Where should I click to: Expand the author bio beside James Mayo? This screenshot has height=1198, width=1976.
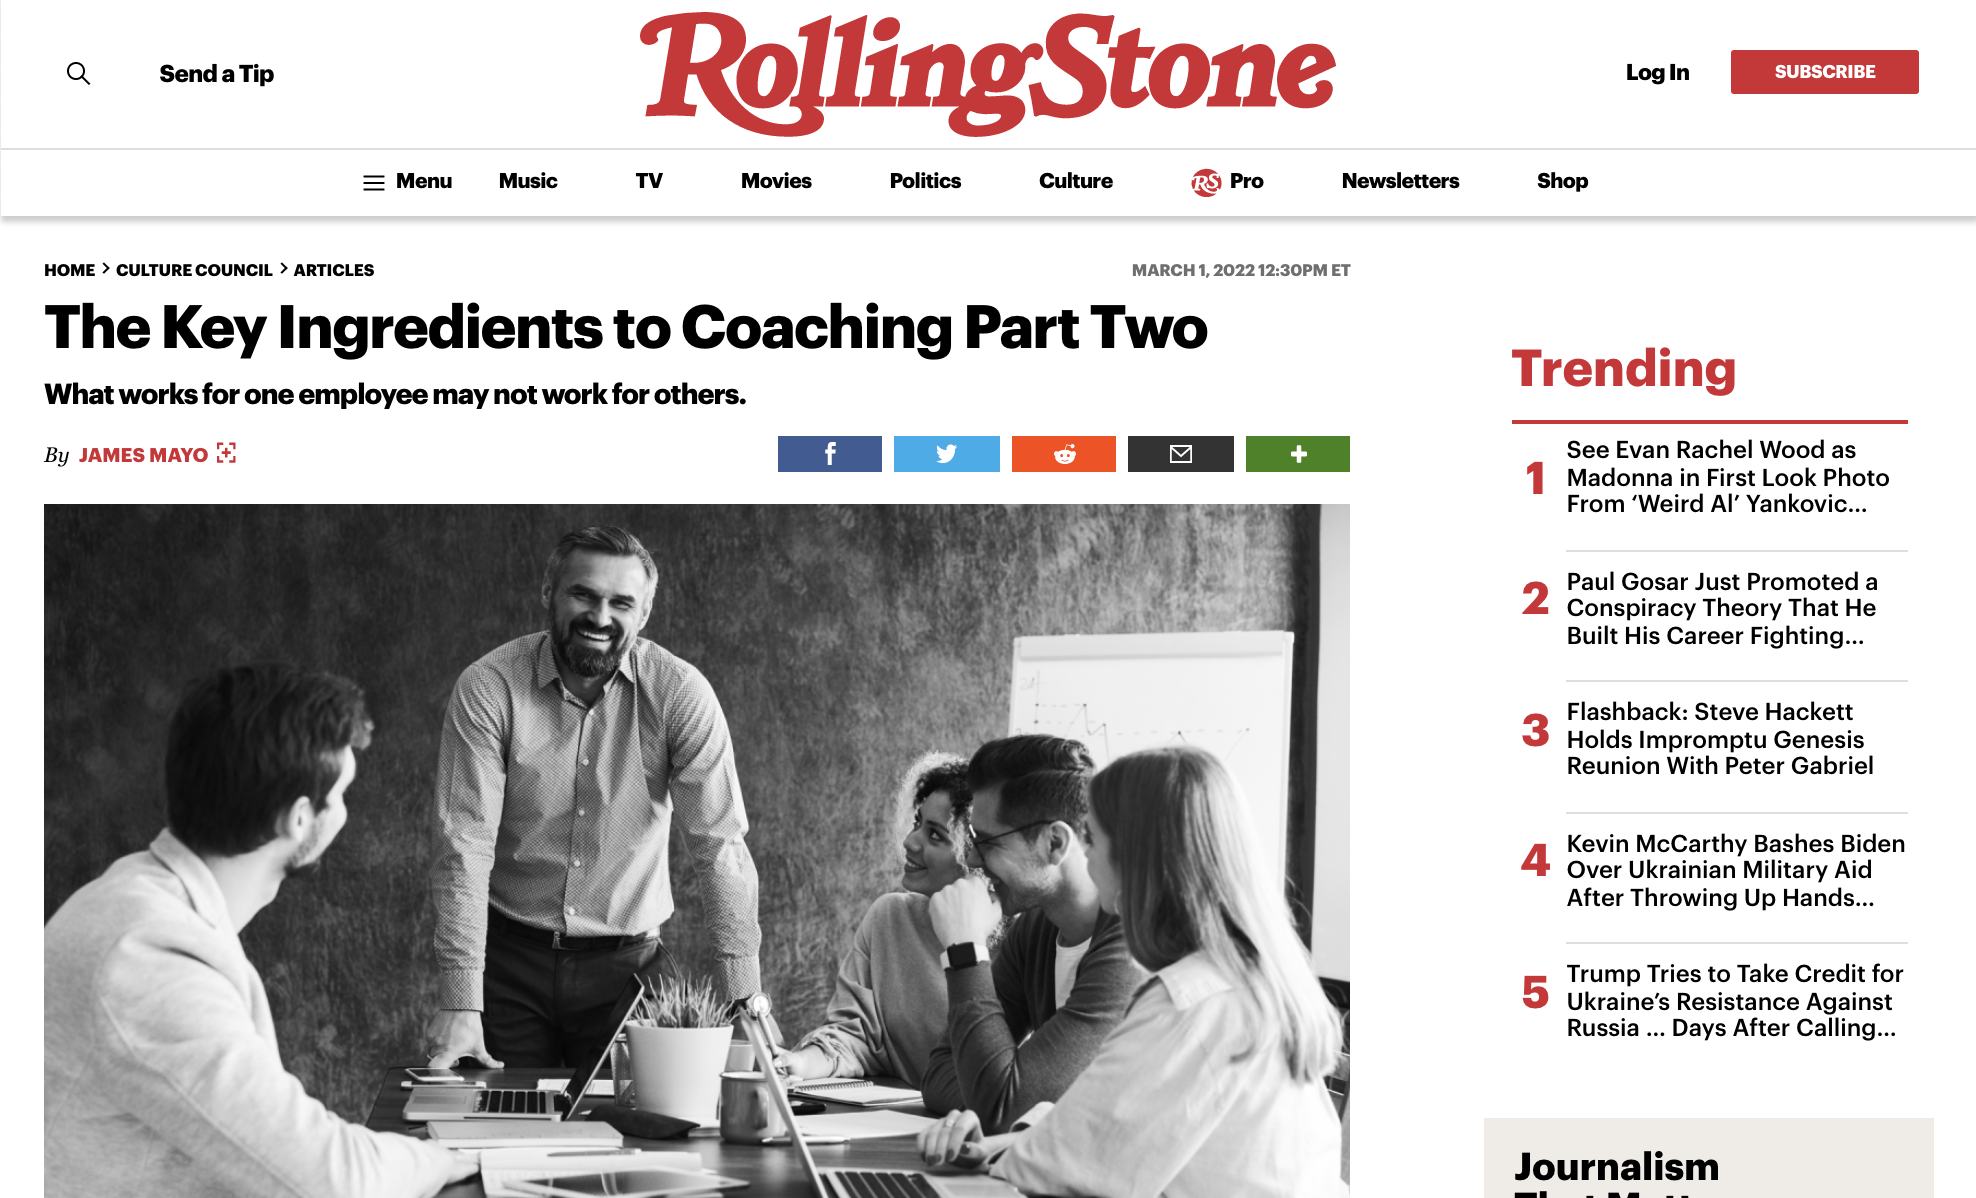[x=227, y=453]
